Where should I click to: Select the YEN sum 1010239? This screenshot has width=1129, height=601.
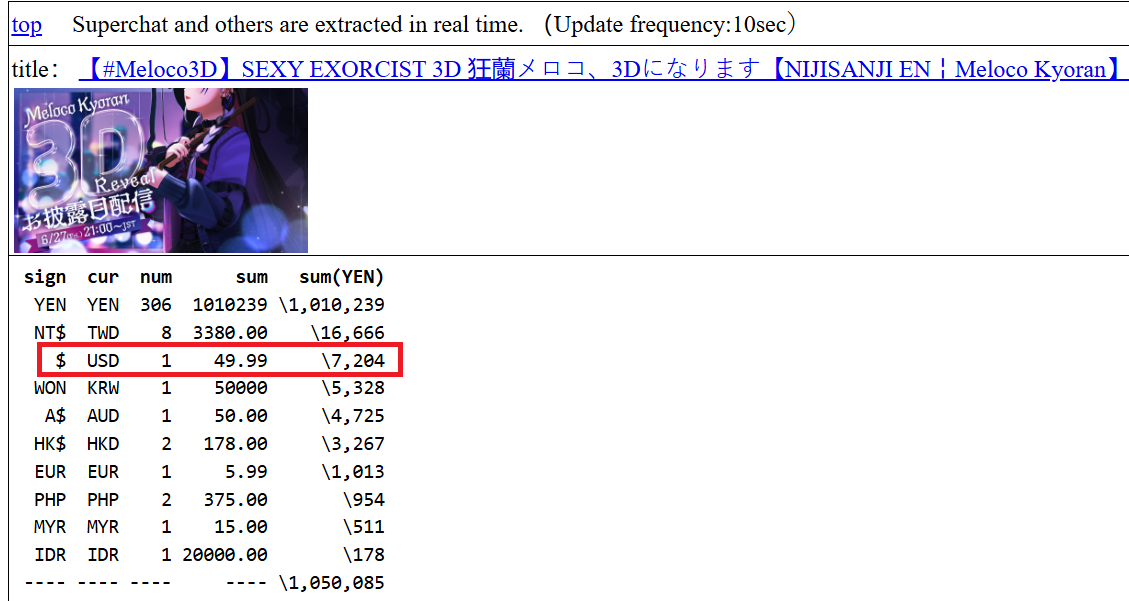coord(230,305)
